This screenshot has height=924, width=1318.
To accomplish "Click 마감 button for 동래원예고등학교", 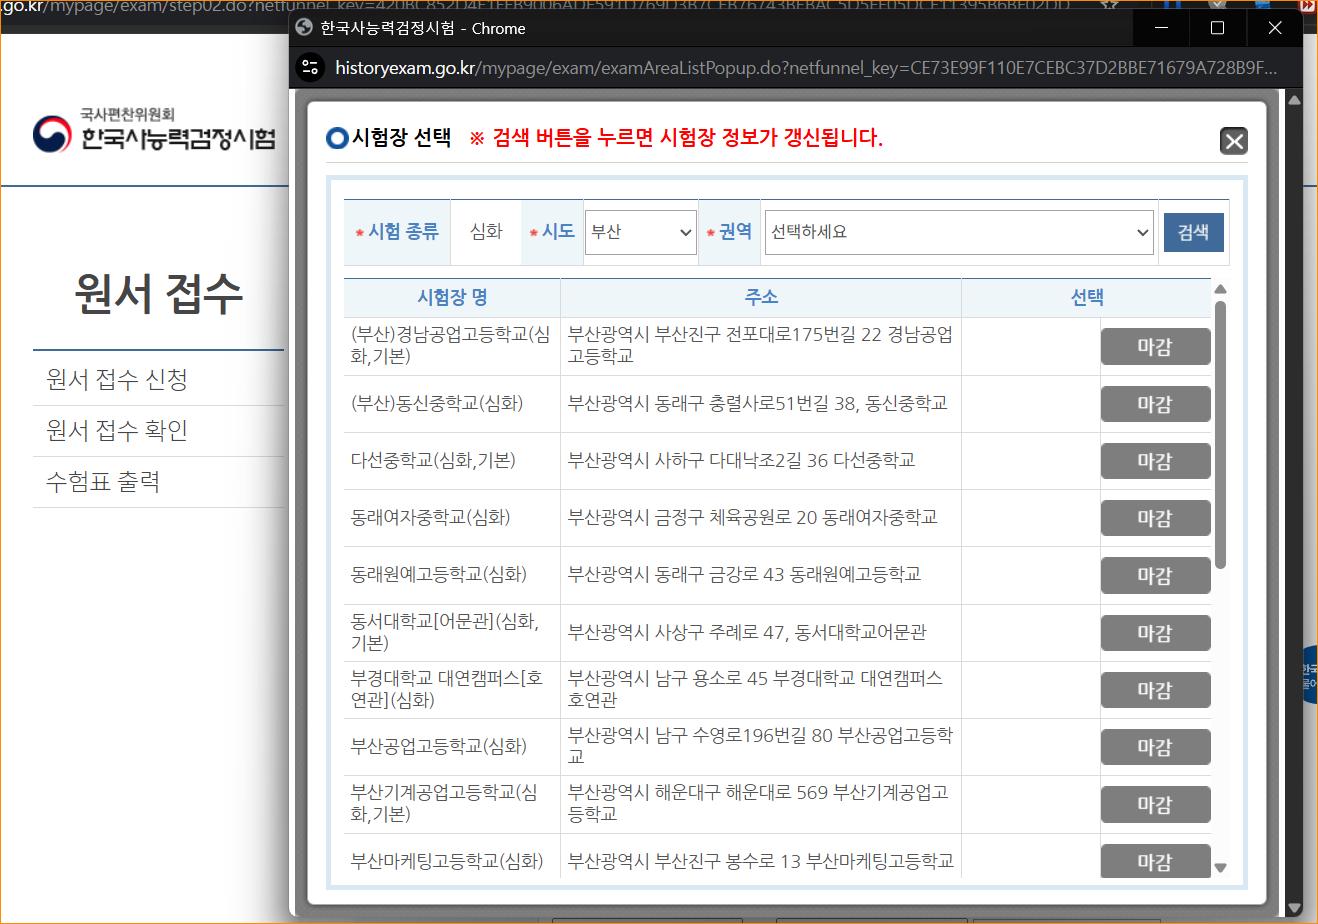I will [x=1155, y=575].
